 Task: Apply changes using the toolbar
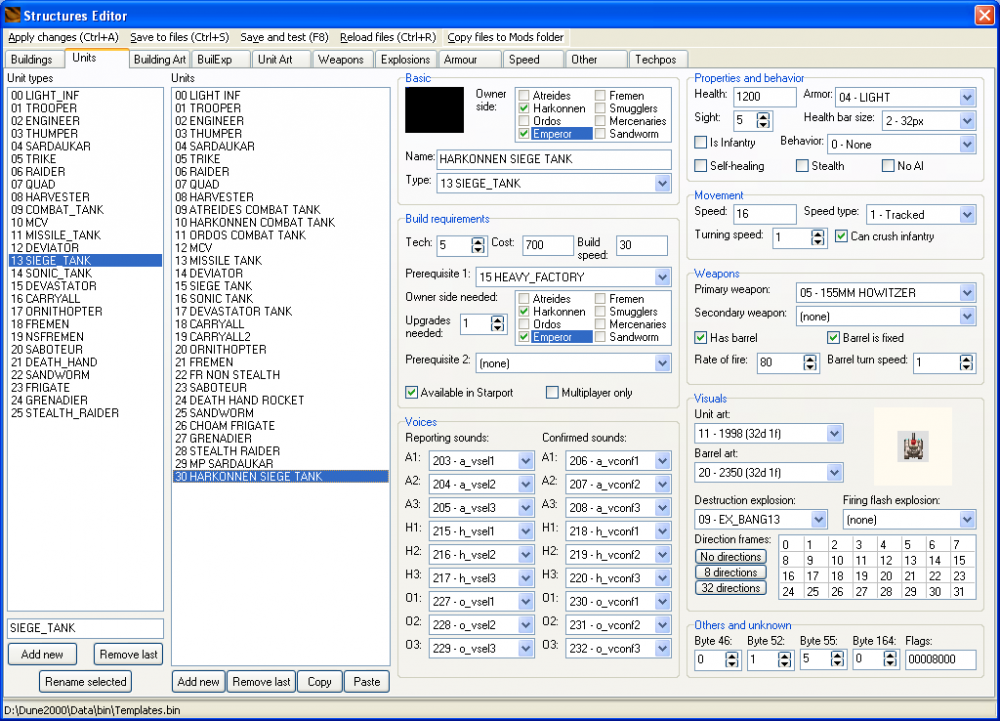click(x=62, y=37)
